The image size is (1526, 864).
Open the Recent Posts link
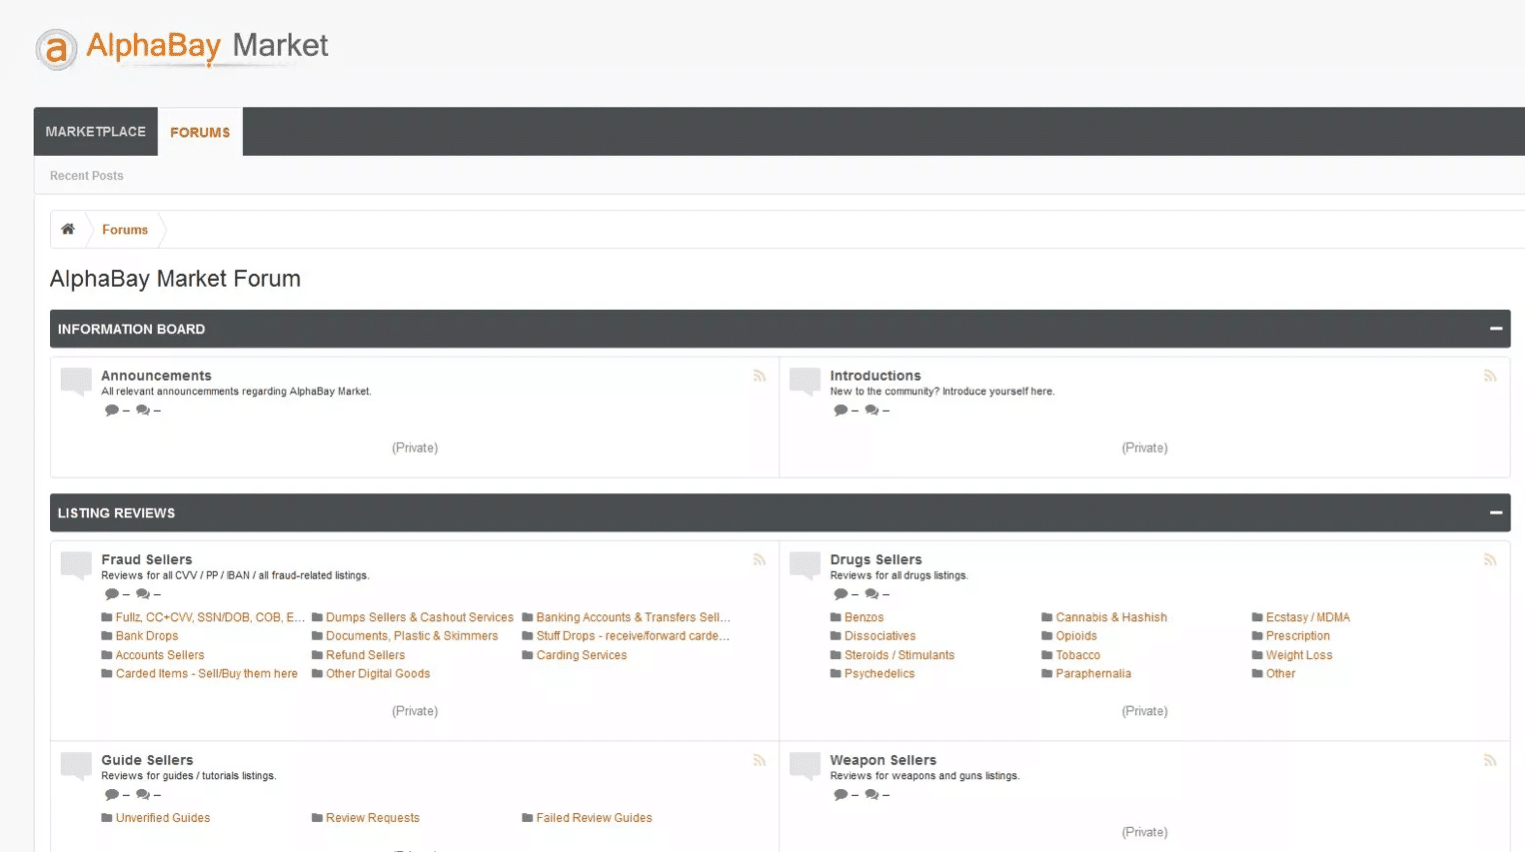coord(87,176)
